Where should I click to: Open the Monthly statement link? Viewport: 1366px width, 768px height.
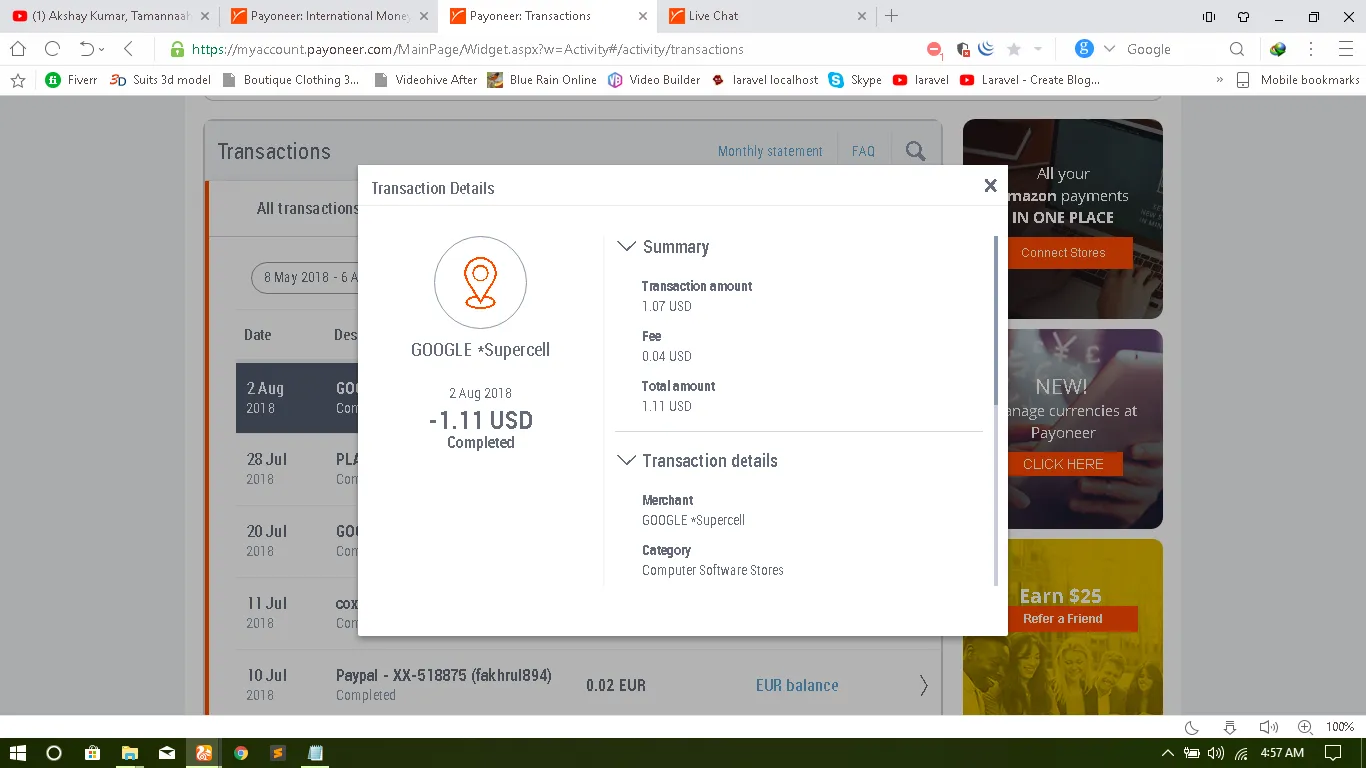pyautogui.click(x=770, y=151)
